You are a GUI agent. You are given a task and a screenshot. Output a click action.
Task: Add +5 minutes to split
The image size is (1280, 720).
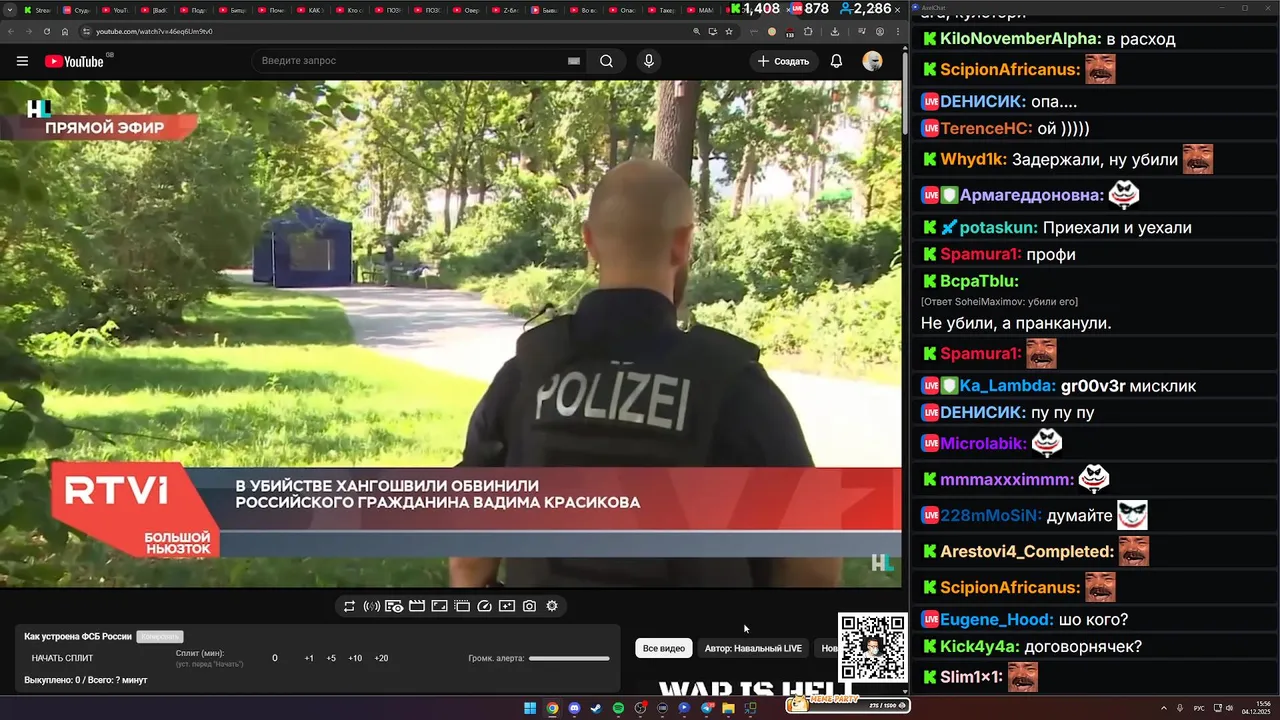331,658
